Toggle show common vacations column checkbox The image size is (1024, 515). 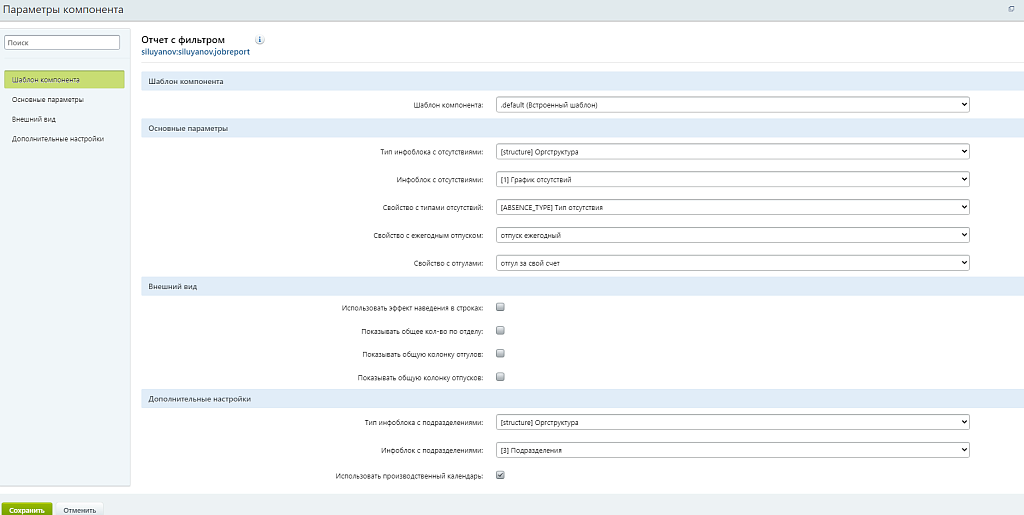pos(501,377)
